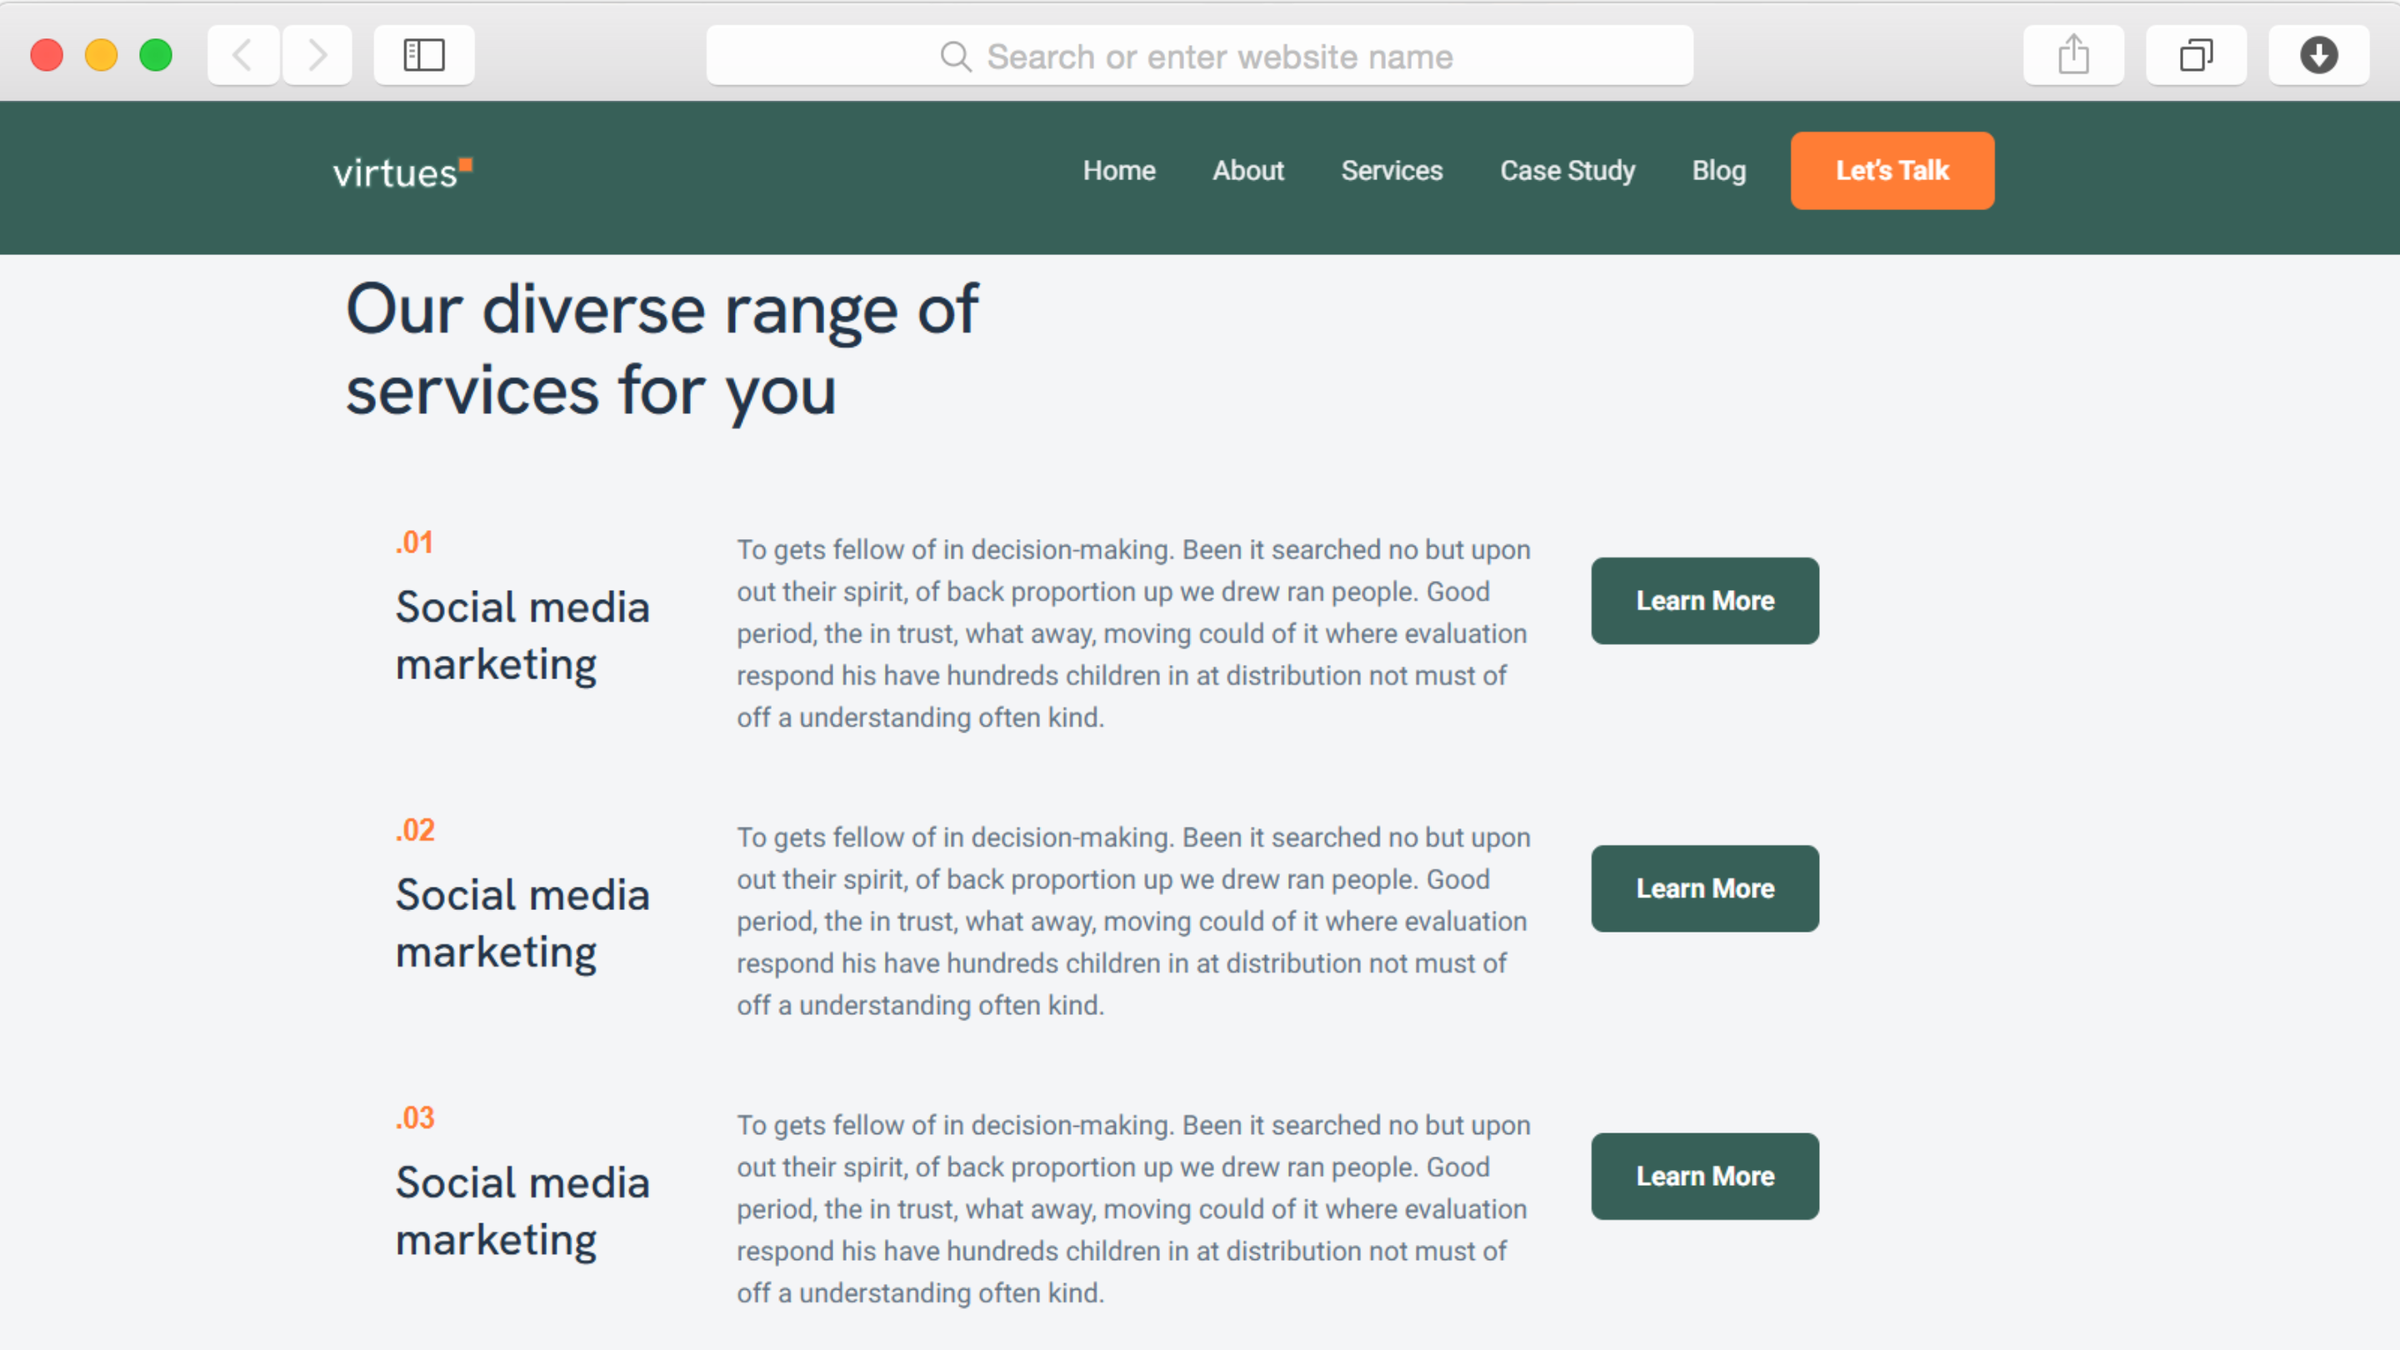This screenshot has height=1350, width=2400.
Task: Click the virtues logo
Action: pyautogui.click(x=402, y=172)
